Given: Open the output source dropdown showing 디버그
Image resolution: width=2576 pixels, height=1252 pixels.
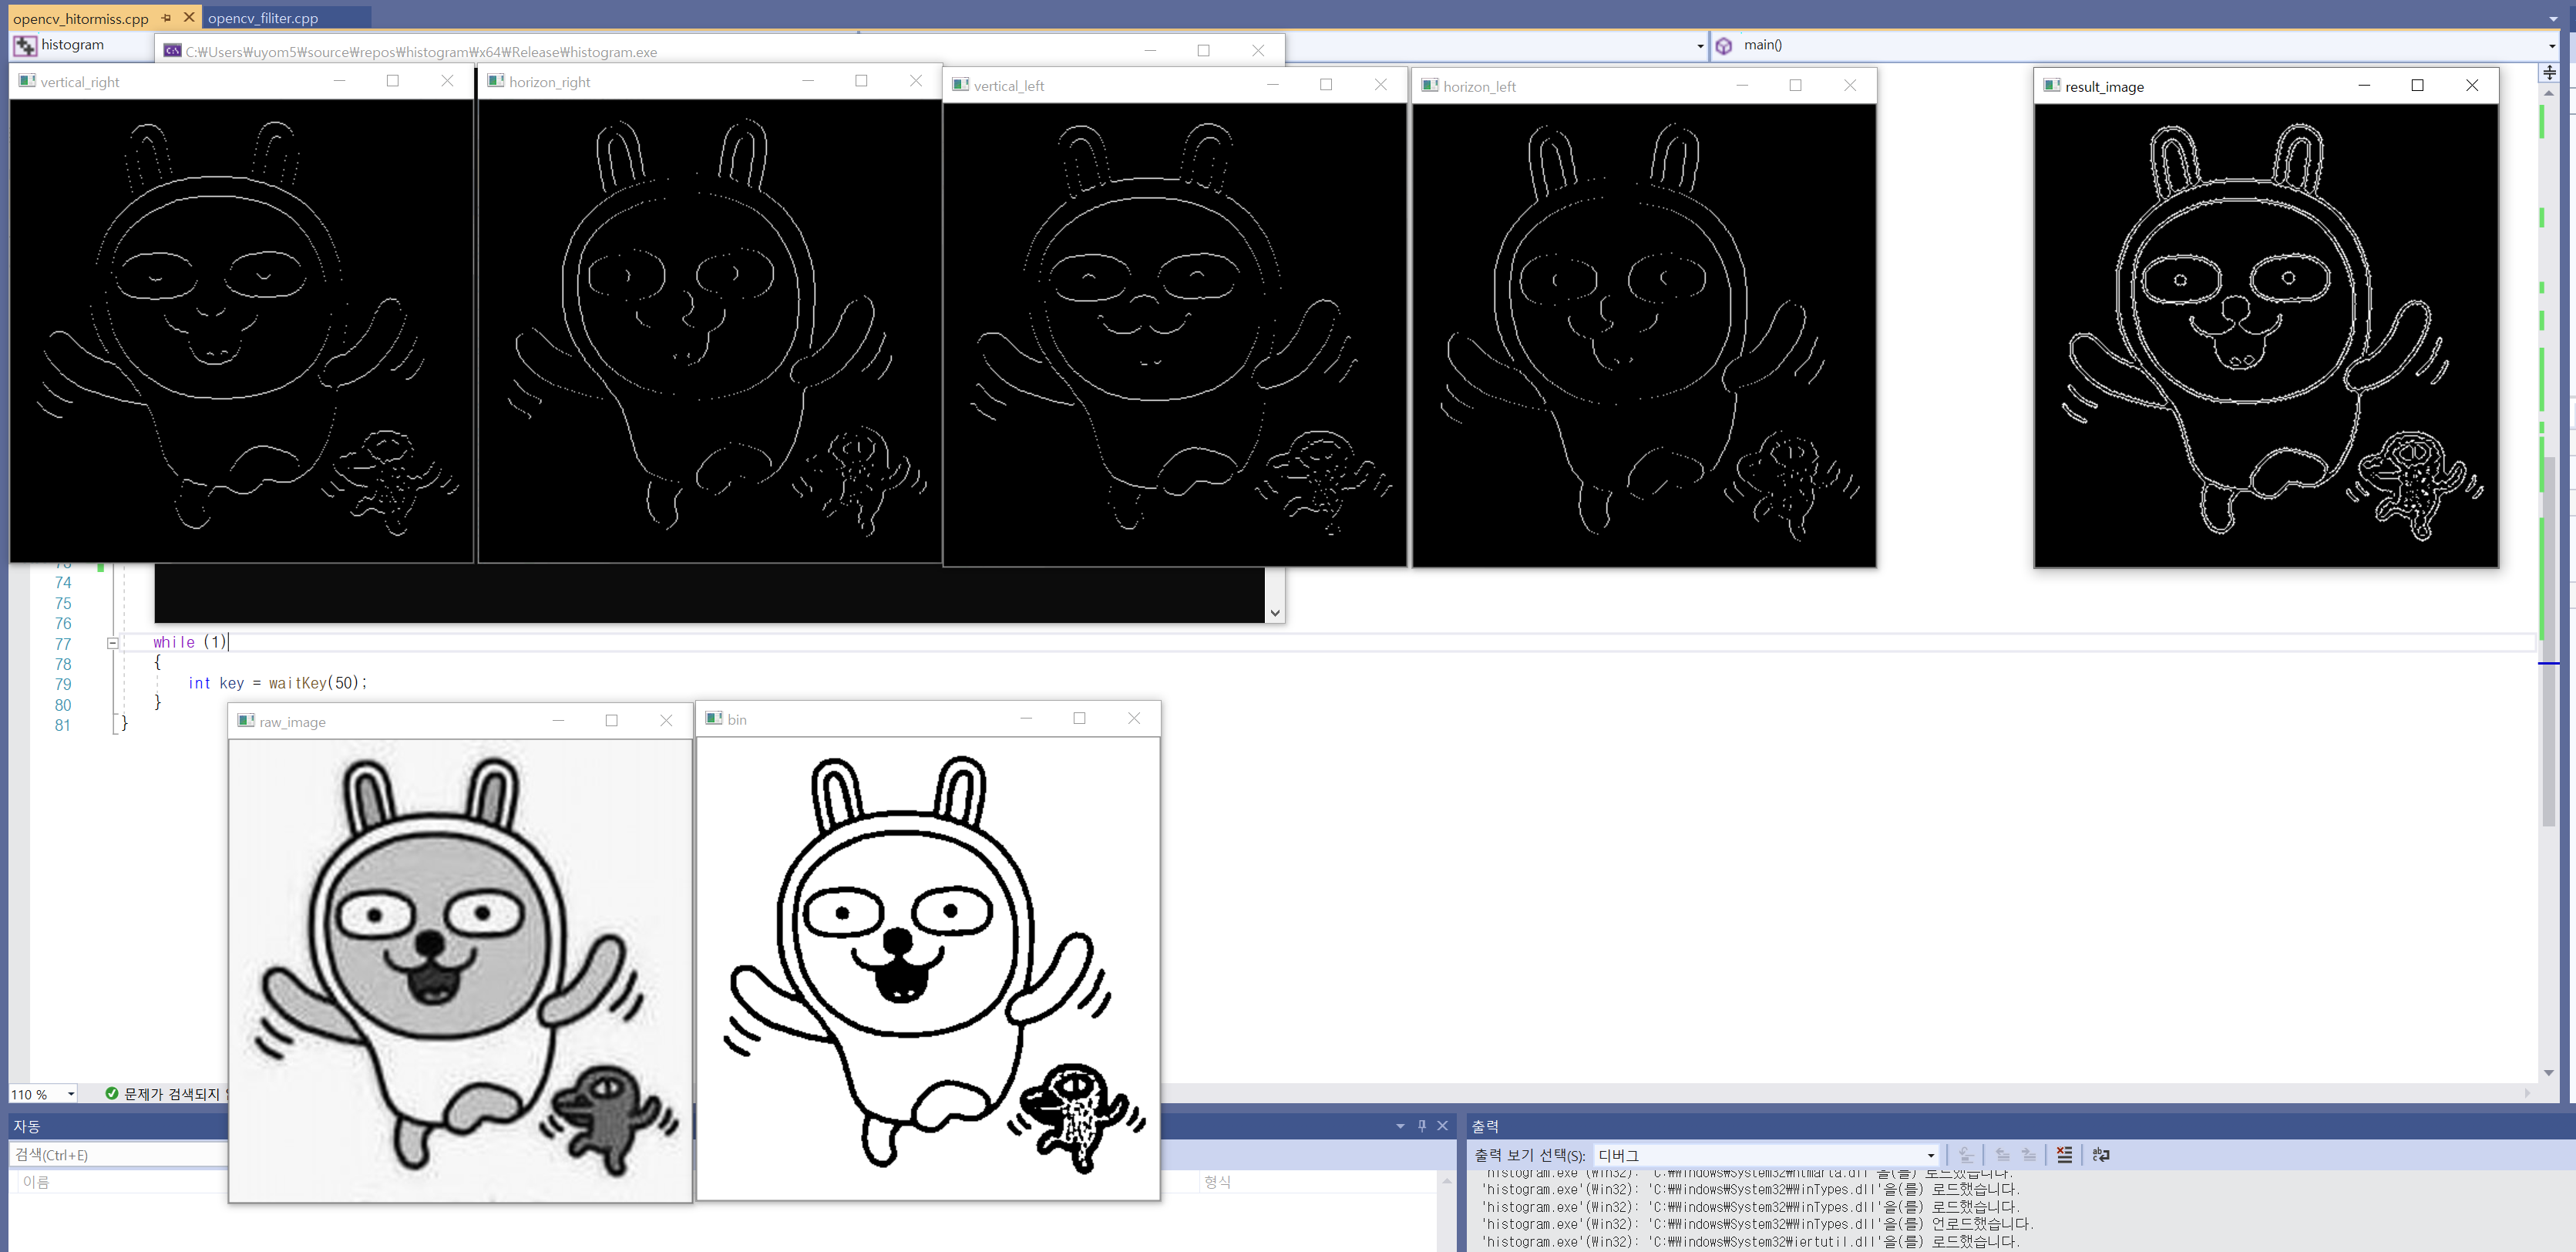Looking at the screenshot, I should (1930, 1155).
